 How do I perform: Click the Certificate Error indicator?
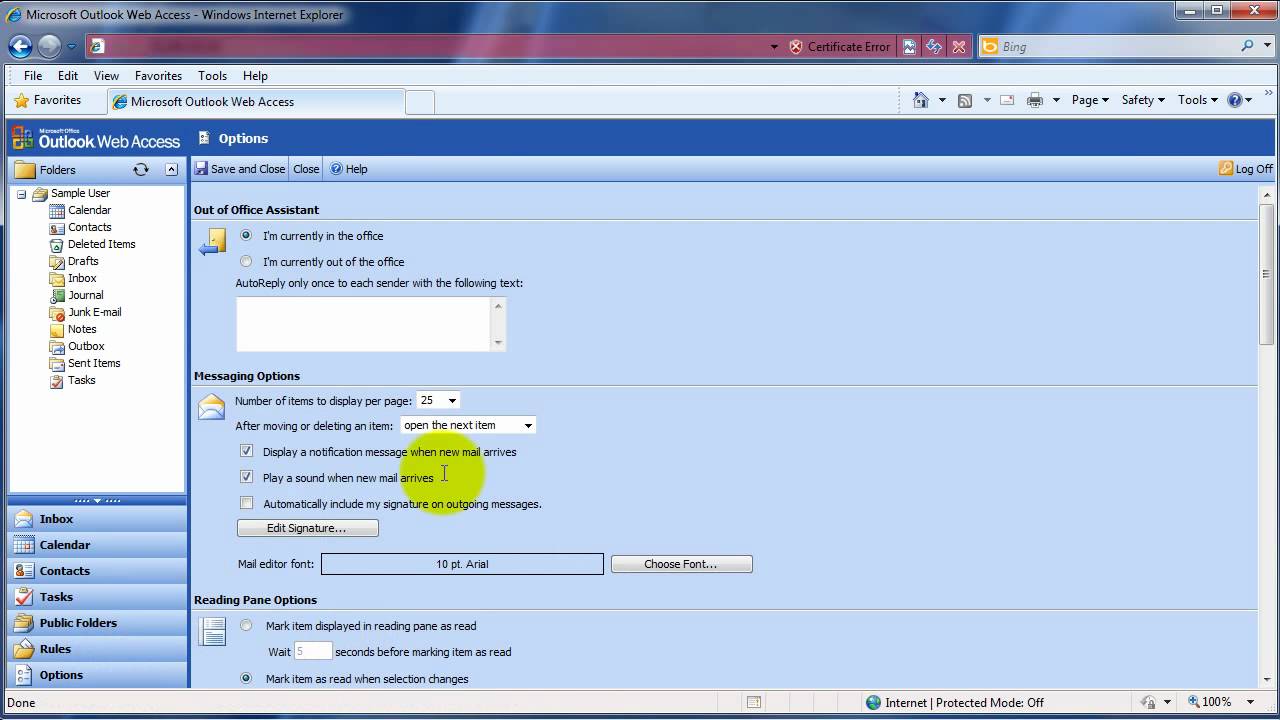(x=840, y=46)
